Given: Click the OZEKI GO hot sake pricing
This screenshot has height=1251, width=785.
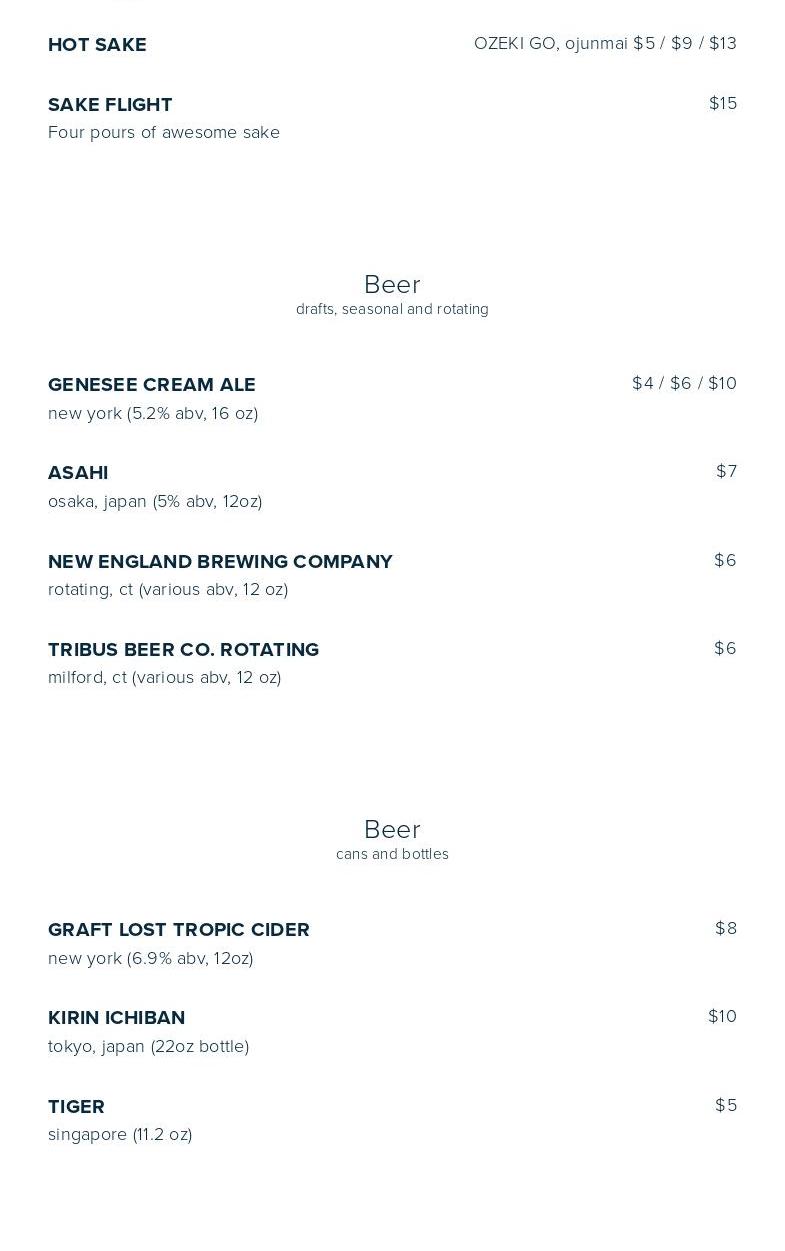Looking at the screenshot, I should tap(605, 43).
